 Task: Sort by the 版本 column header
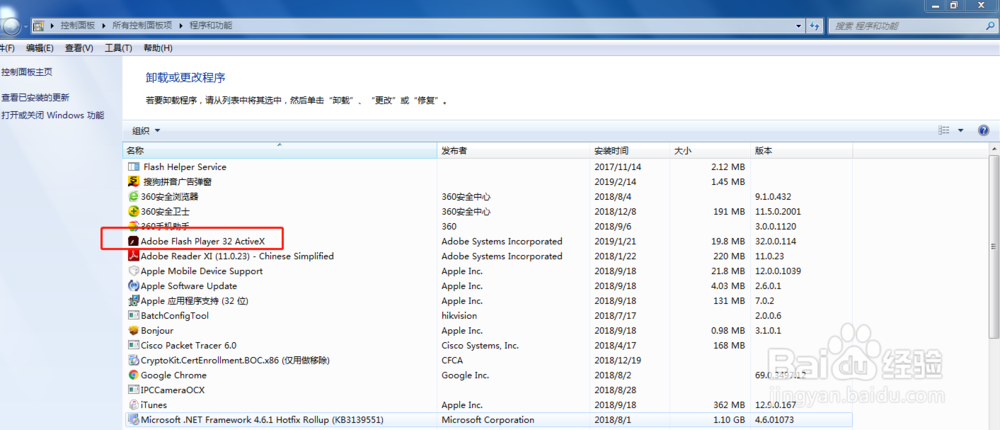(802, 151)
